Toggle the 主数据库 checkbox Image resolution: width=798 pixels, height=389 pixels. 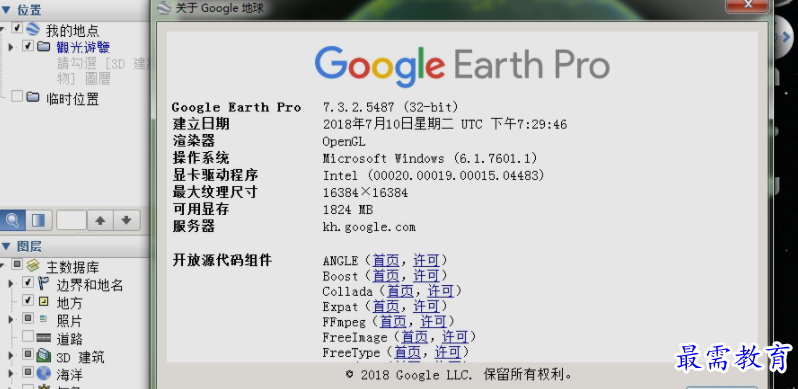pyautogui.click(x=17, y=264)
